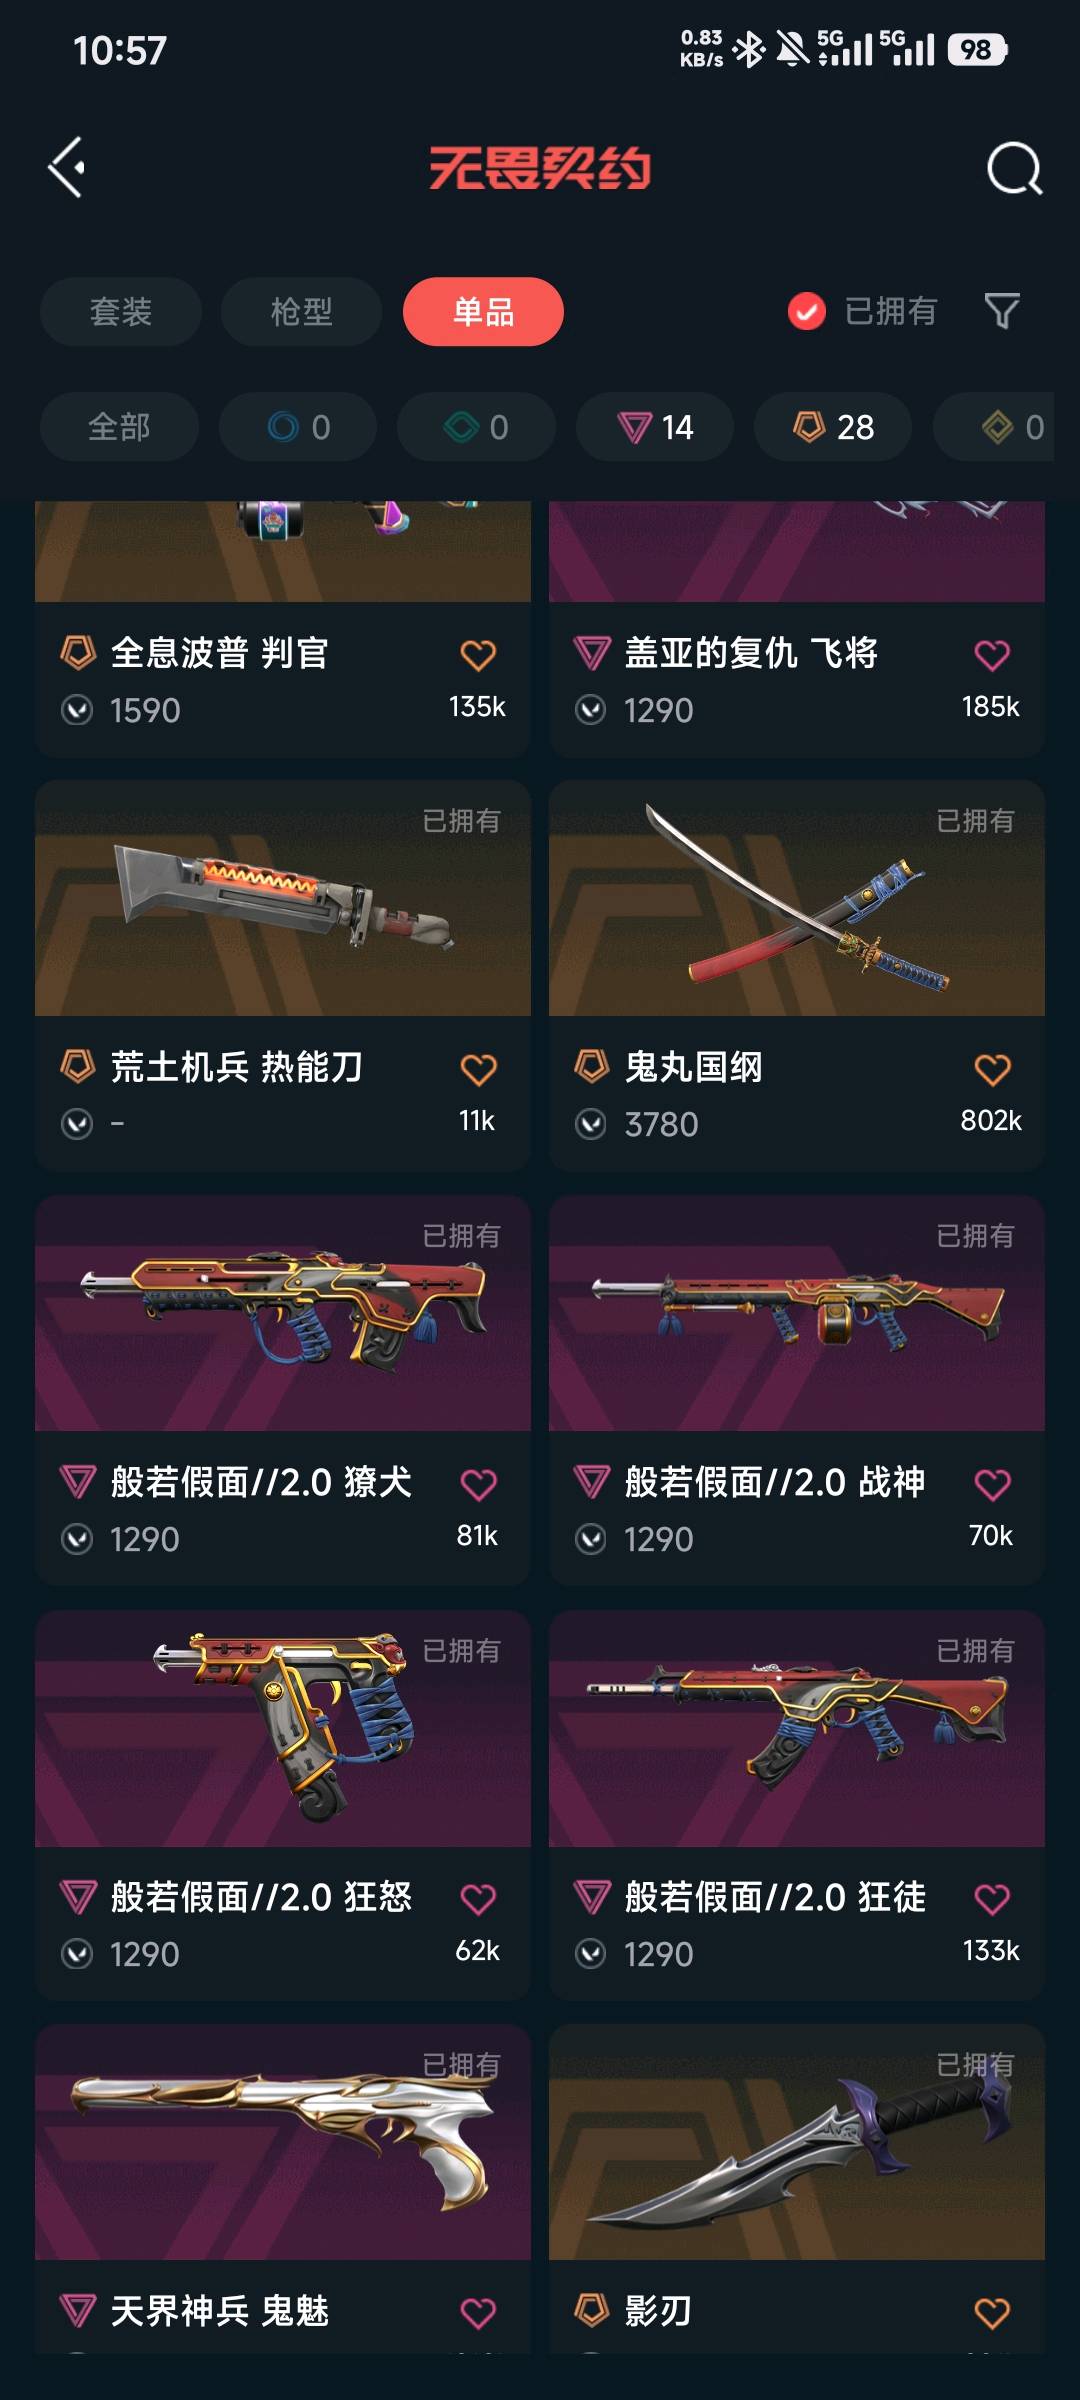The height and width of the screenshot is (2400, 1080).
Task: Like 盖亚的复仇 飞将 heart icon
Action: click(992, 655)
